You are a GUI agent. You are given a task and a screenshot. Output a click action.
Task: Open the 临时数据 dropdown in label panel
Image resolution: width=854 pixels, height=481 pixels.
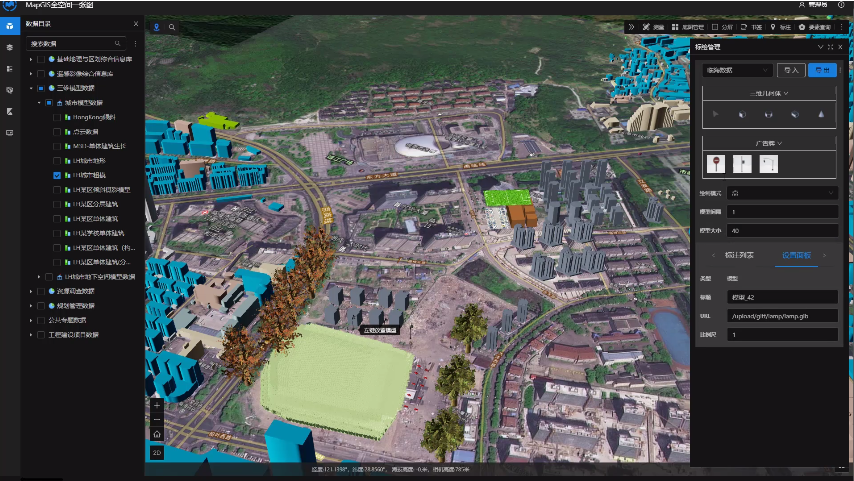[x=737, y=70]
